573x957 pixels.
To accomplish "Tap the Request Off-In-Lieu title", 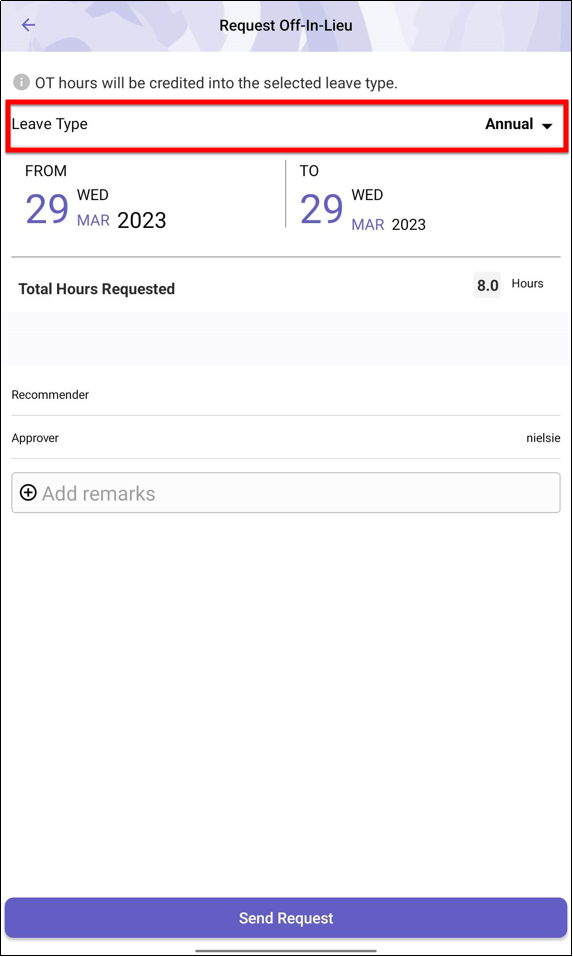I will (286, 26).
